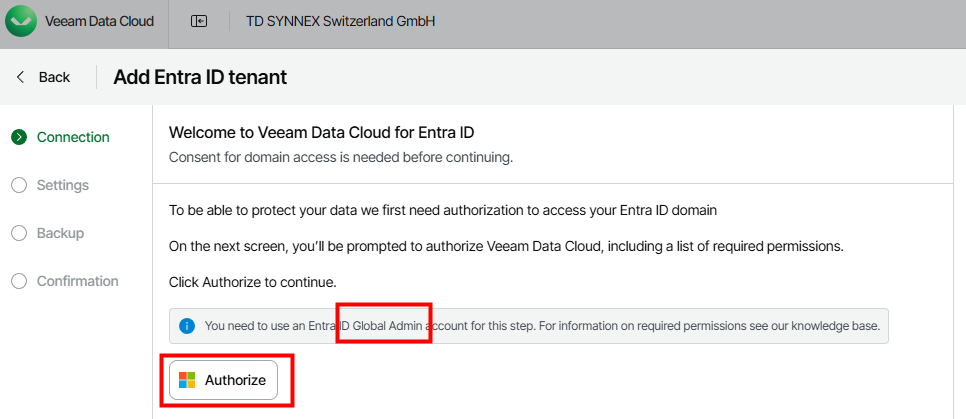This screenshot has height=419, width=966.
Task: Switch to the Backup wizard step label
Action: coord(60,233)
